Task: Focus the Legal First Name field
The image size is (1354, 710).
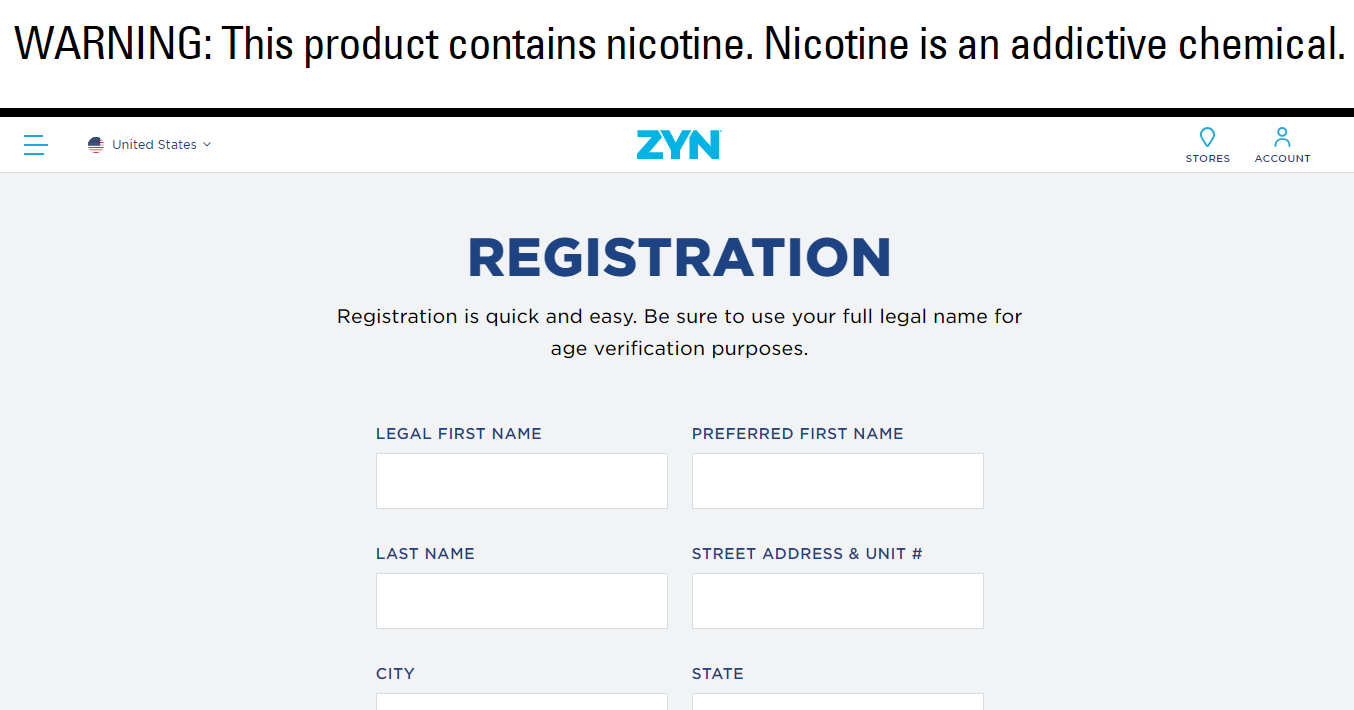Action: [x=521, y=481]
